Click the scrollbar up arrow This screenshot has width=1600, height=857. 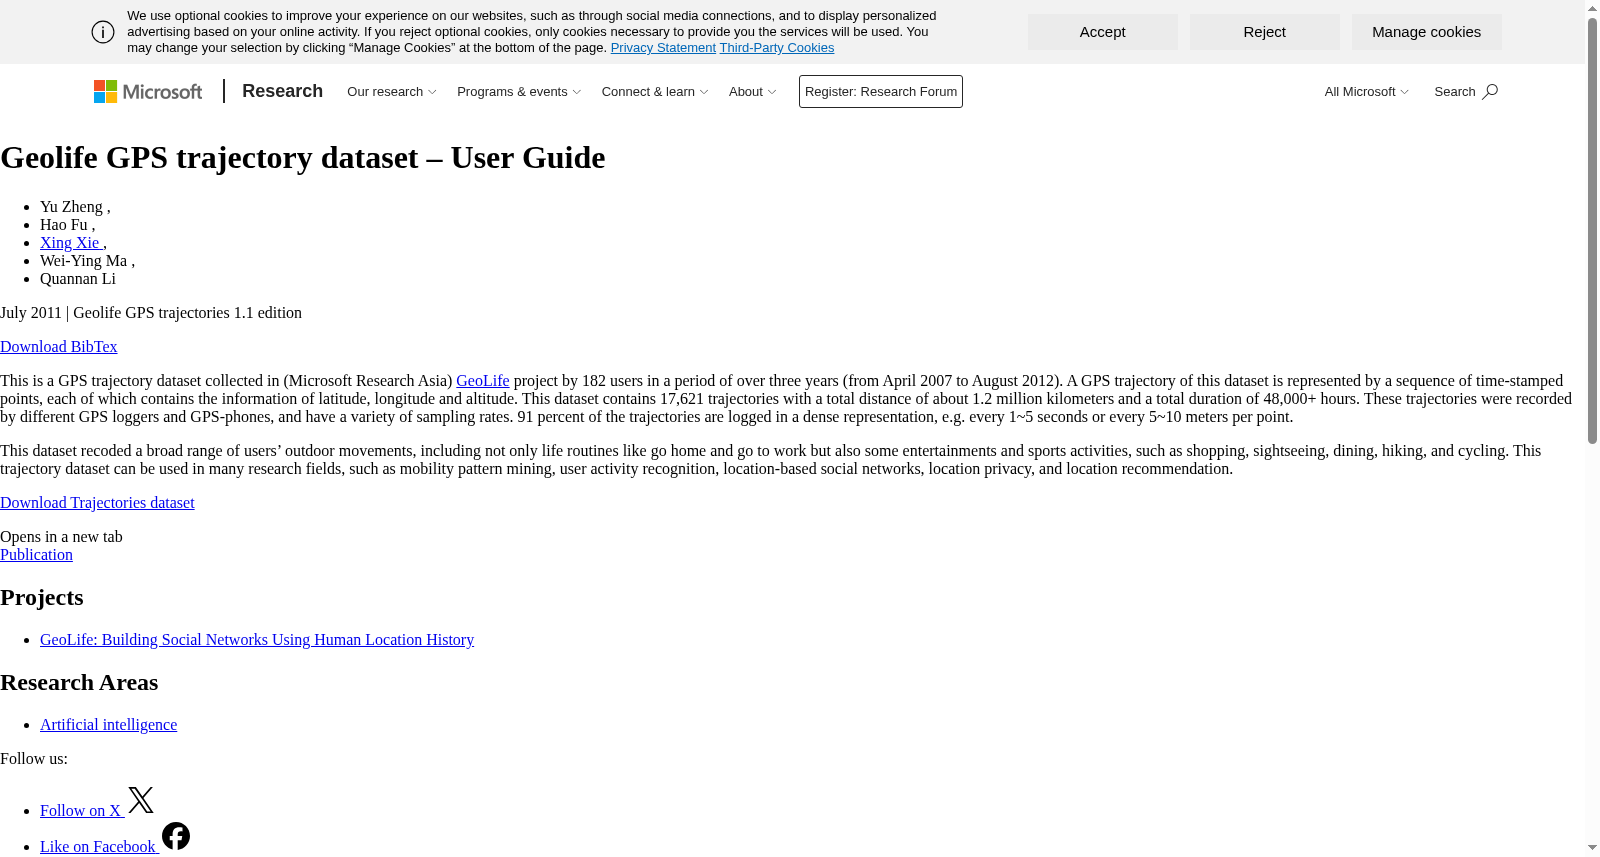[1592, 8]
